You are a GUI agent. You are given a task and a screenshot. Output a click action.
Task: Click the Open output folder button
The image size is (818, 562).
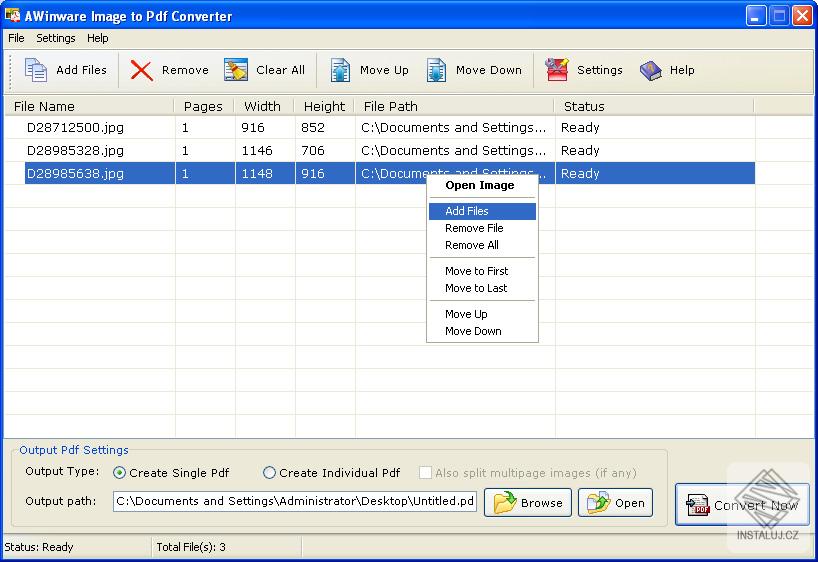tap(616, 503)
